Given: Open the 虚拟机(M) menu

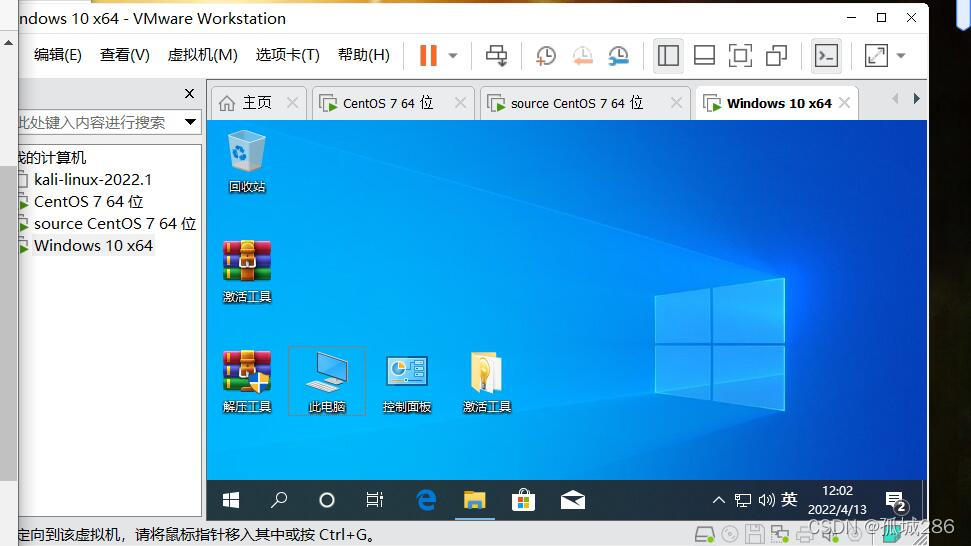Looking at the screenshot, I should pos(202,55).
